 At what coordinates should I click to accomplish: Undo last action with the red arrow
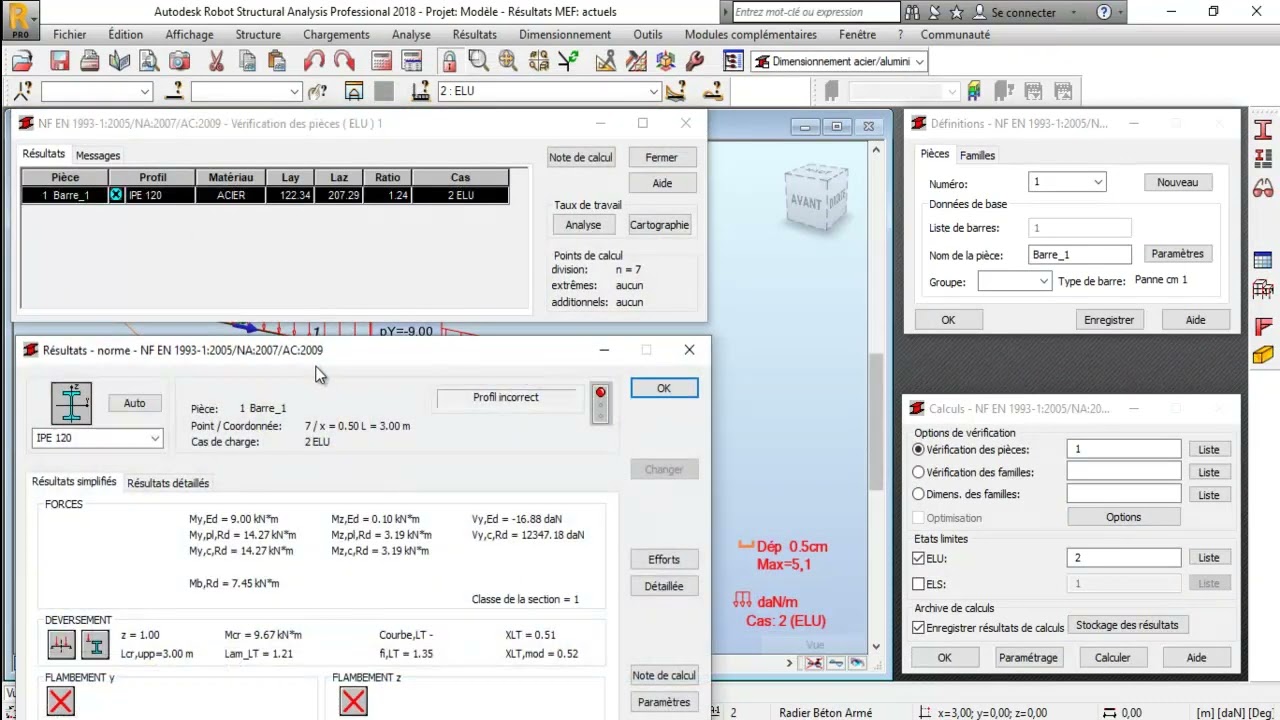pos(314,62)
